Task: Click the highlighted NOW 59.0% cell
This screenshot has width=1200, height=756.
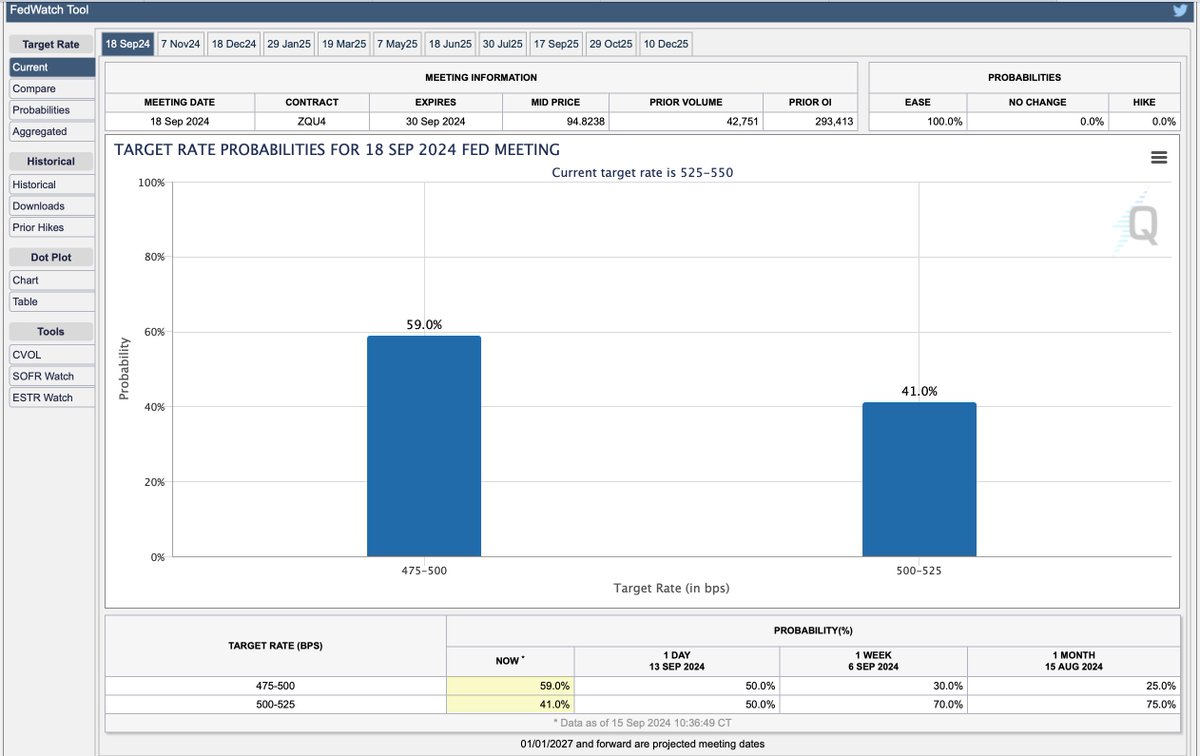Action: [510, 686]
